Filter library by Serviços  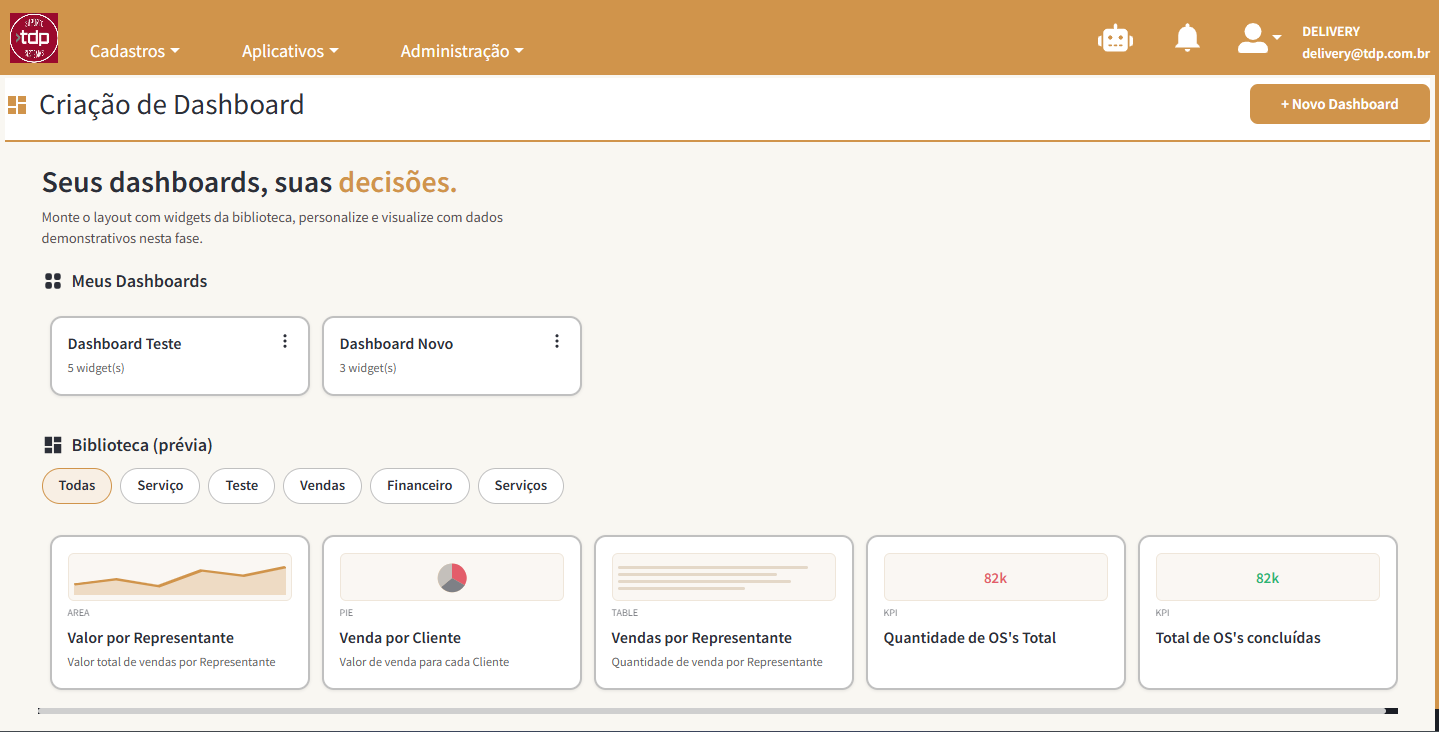click(x=521, y=486)
